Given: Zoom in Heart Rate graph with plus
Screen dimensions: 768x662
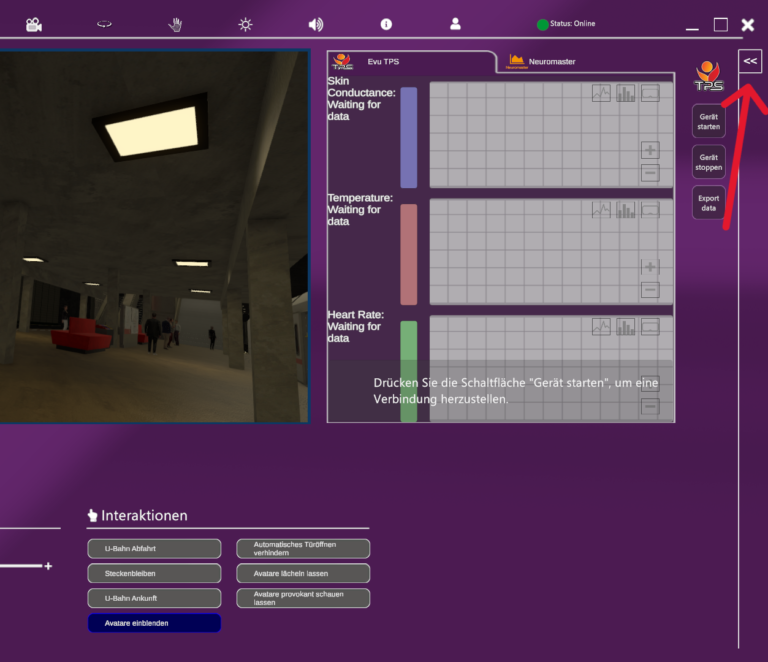Looking at the screenshot, I should (650, 383).
